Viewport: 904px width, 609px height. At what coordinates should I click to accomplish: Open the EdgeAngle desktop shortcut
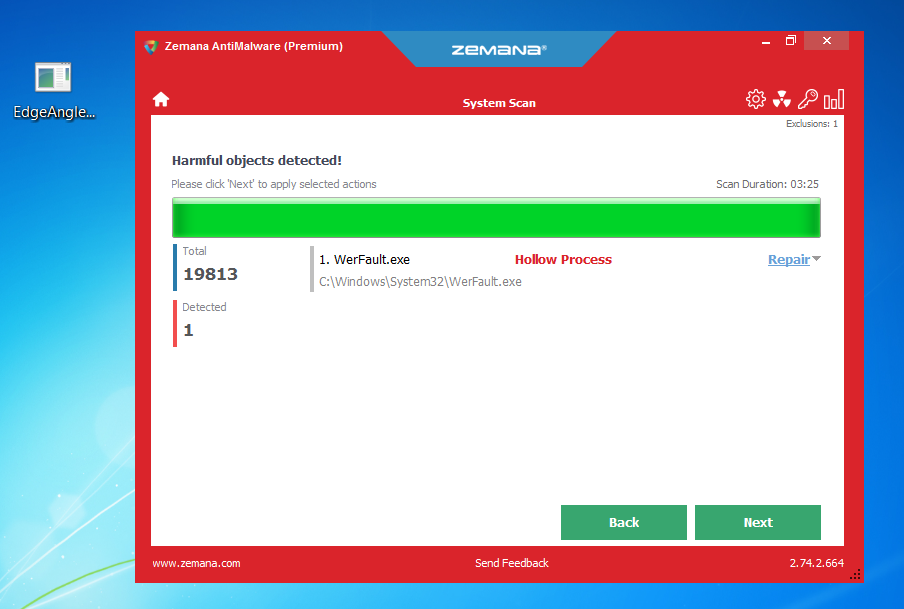pos(54,91)
